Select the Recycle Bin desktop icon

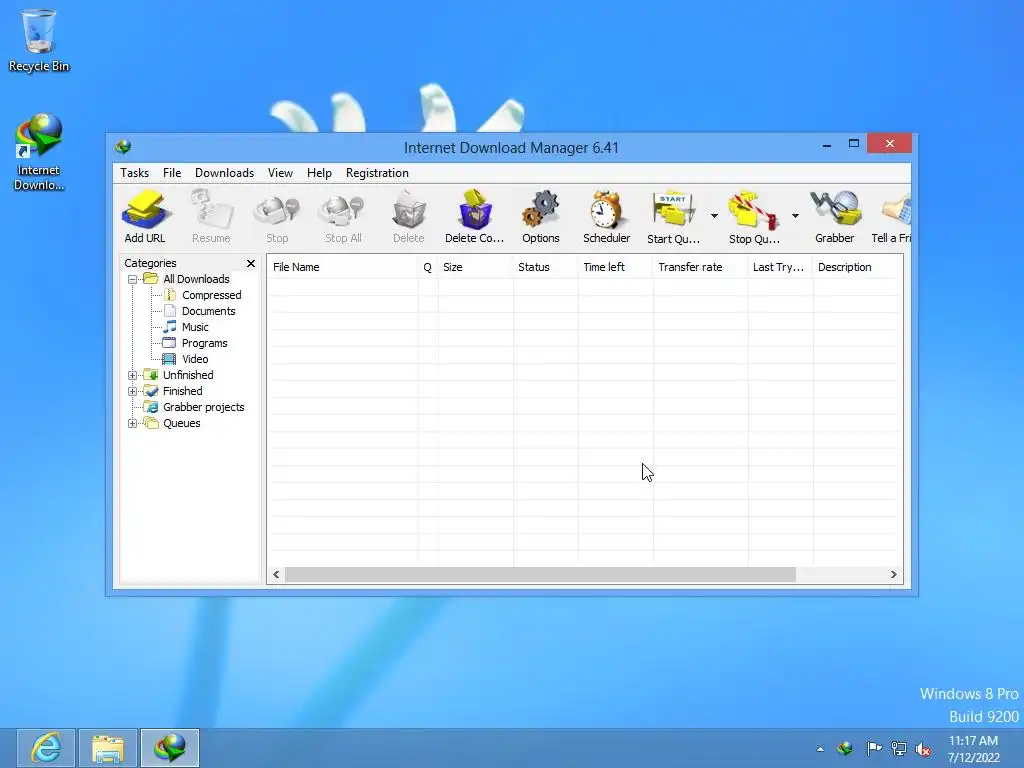click(39, 40)
